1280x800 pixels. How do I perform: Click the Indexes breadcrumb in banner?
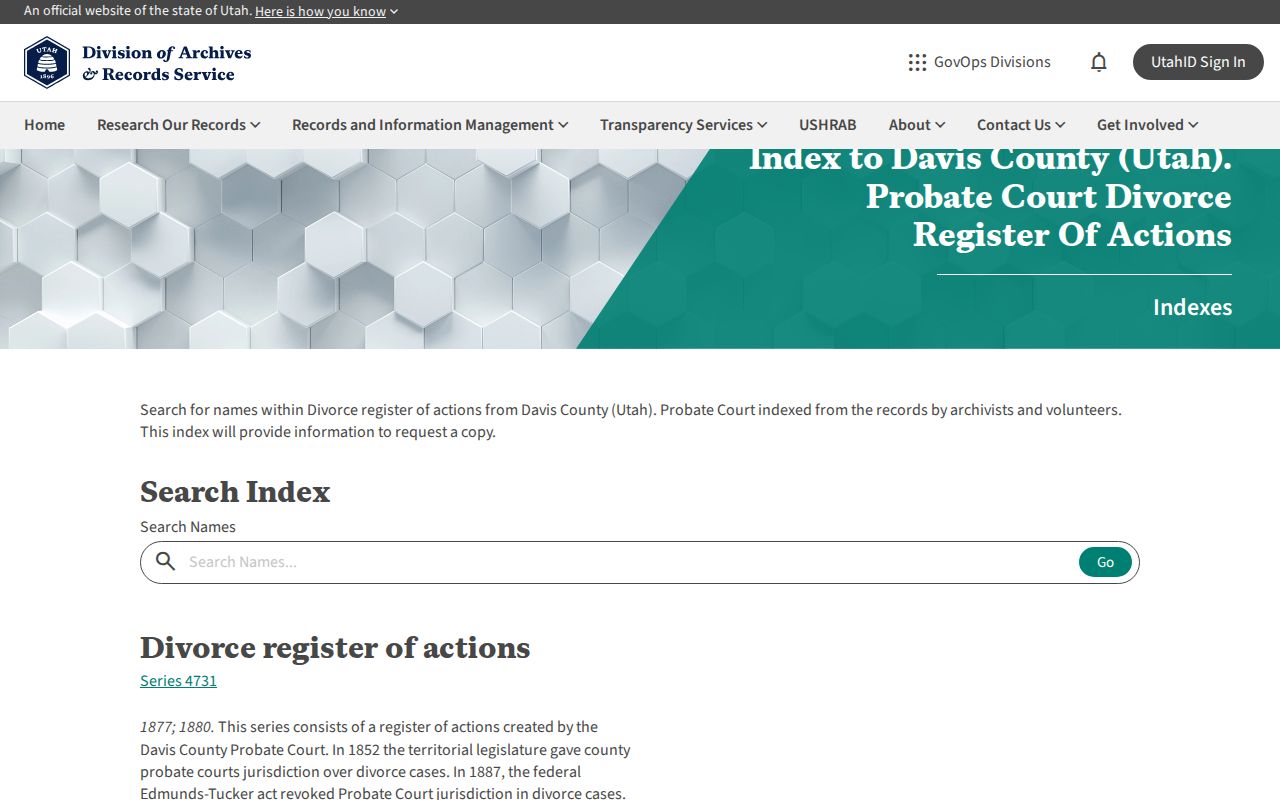pyautogui.click(x=1192, y=307)
